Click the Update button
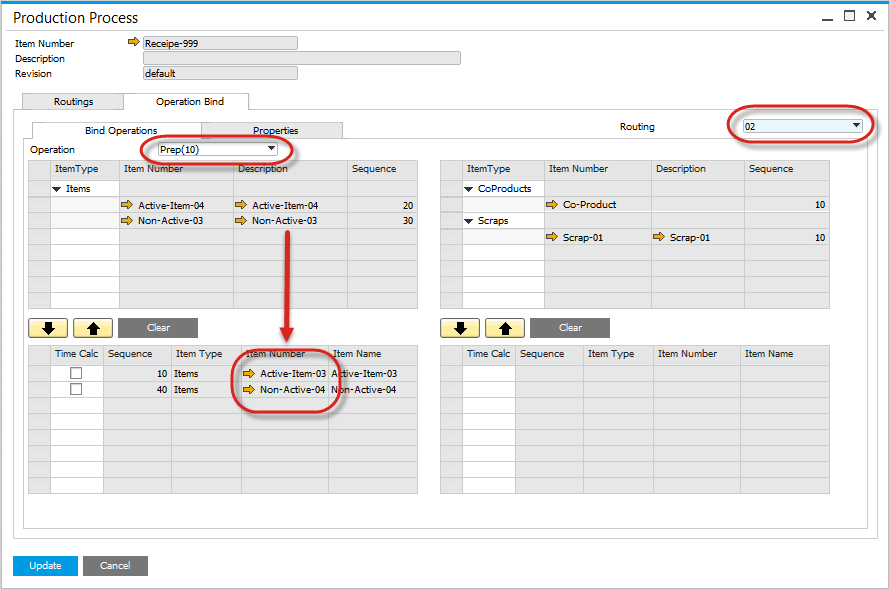Viewport: 890px width, 590px height. [x=45, y=566]
